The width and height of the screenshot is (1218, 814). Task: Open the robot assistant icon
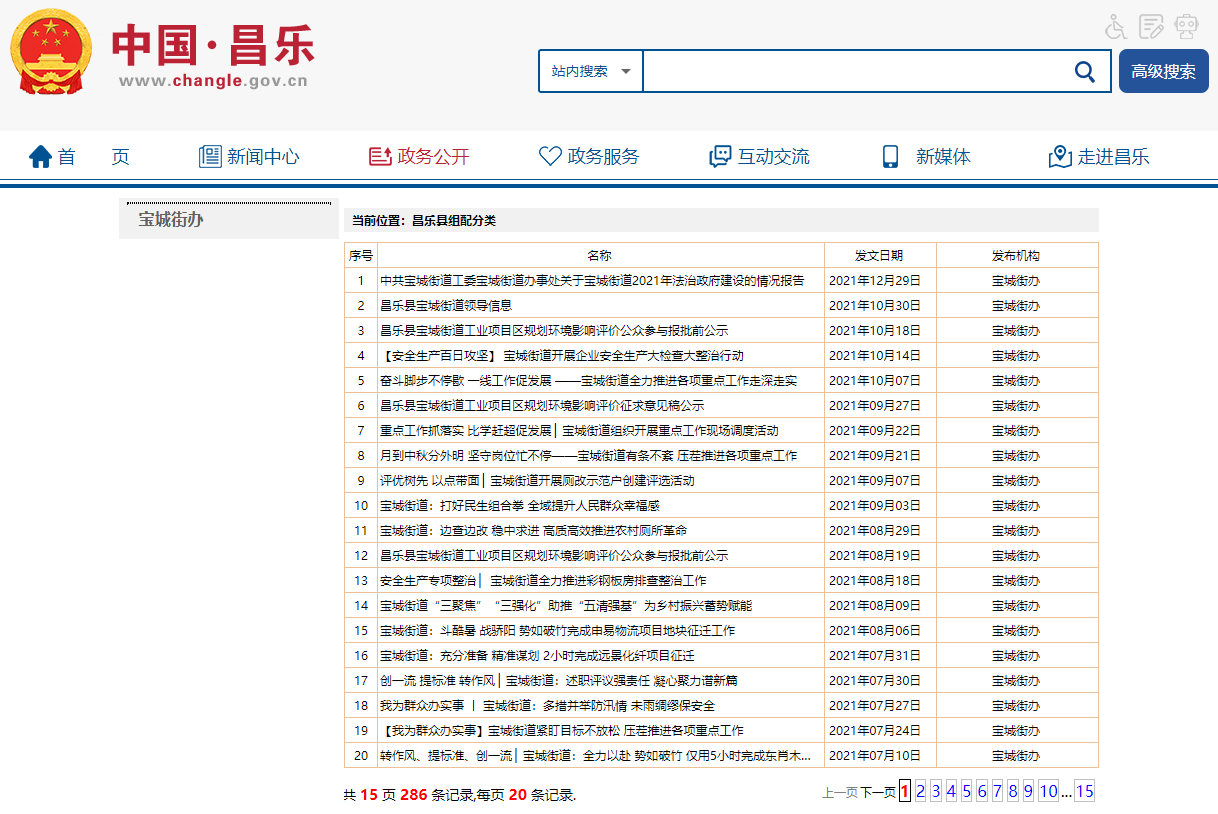[1186, 26]
